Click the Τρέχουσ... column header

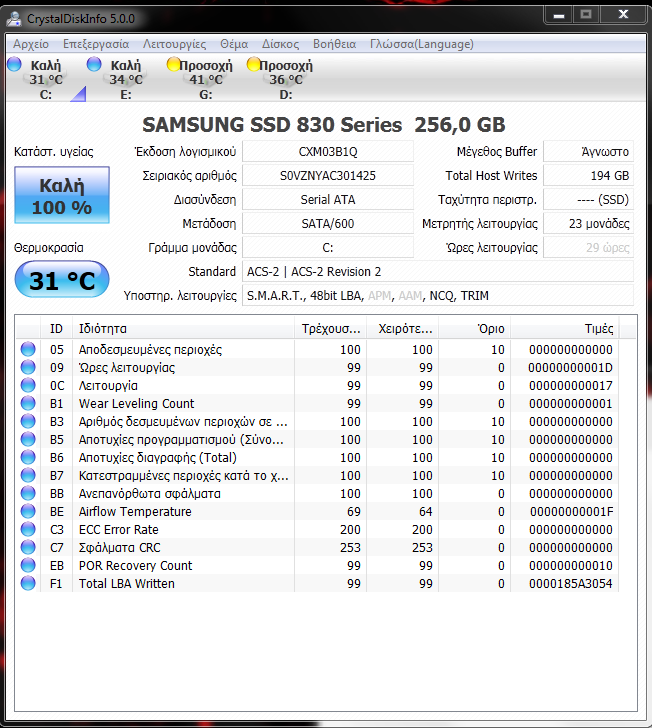331,329
